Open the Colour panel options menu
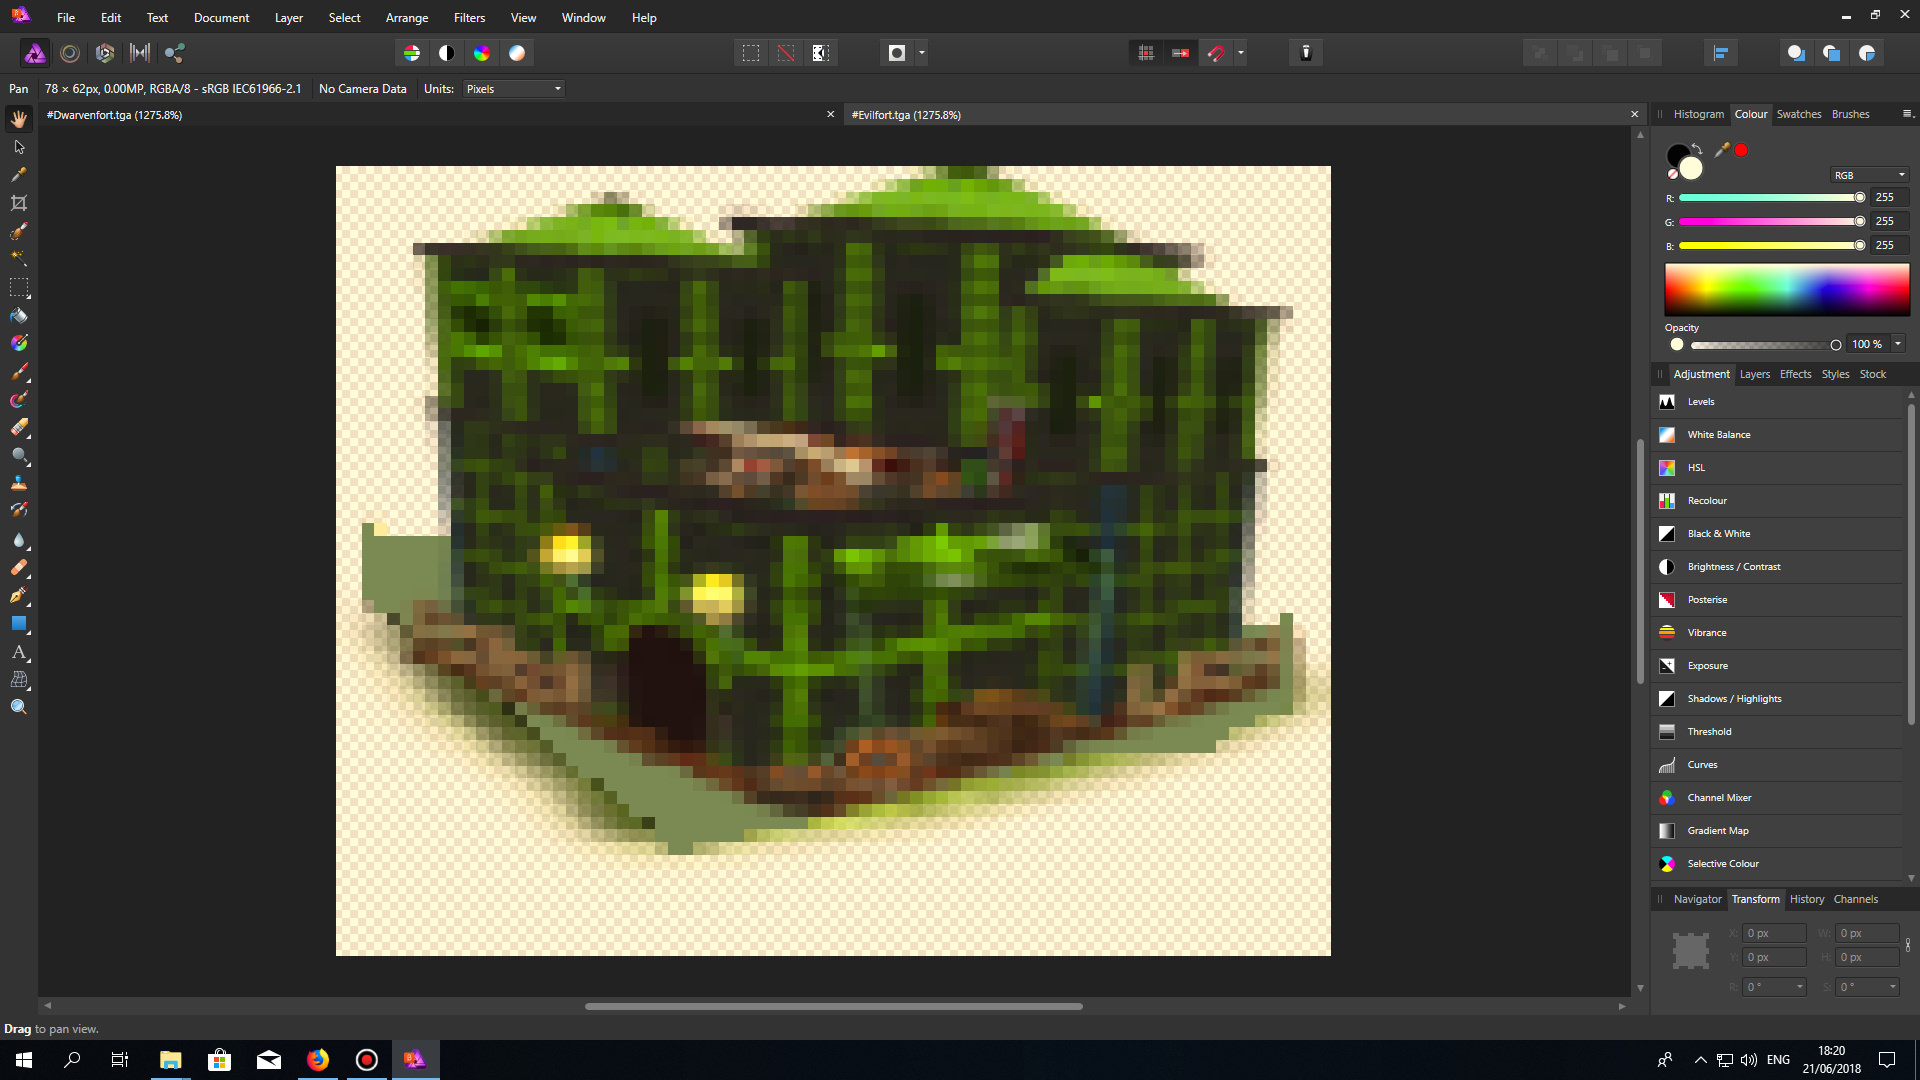The height and width of the screenshot is (1080, 1920). (x=1906, y=114)
